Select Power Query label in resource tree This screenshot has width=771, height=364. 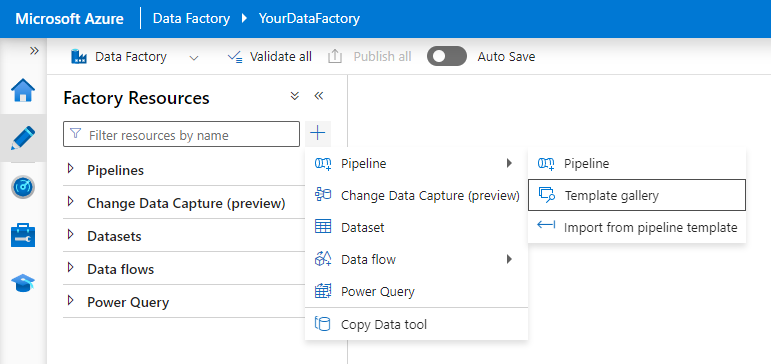128,302
